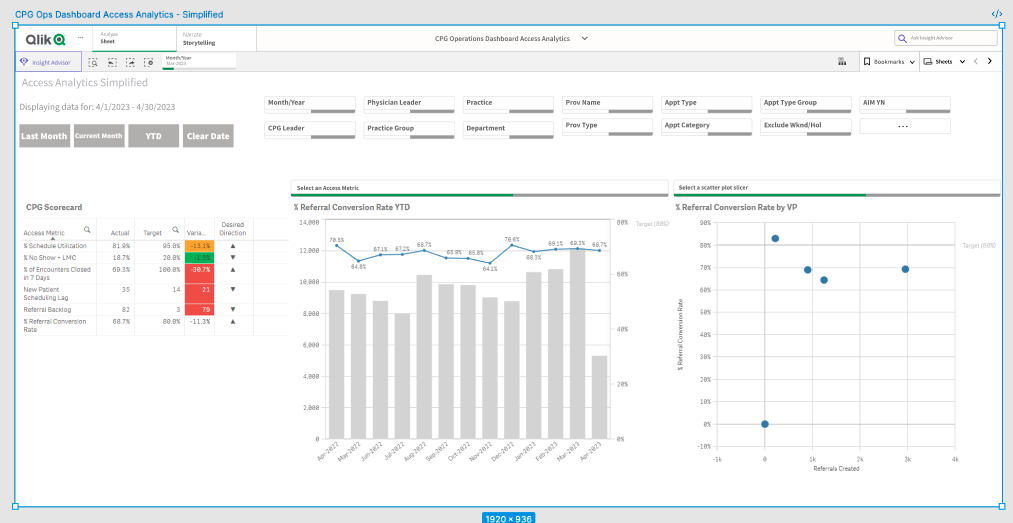Search the Access Metric column

pyautogui.click(x=87, y=229)
